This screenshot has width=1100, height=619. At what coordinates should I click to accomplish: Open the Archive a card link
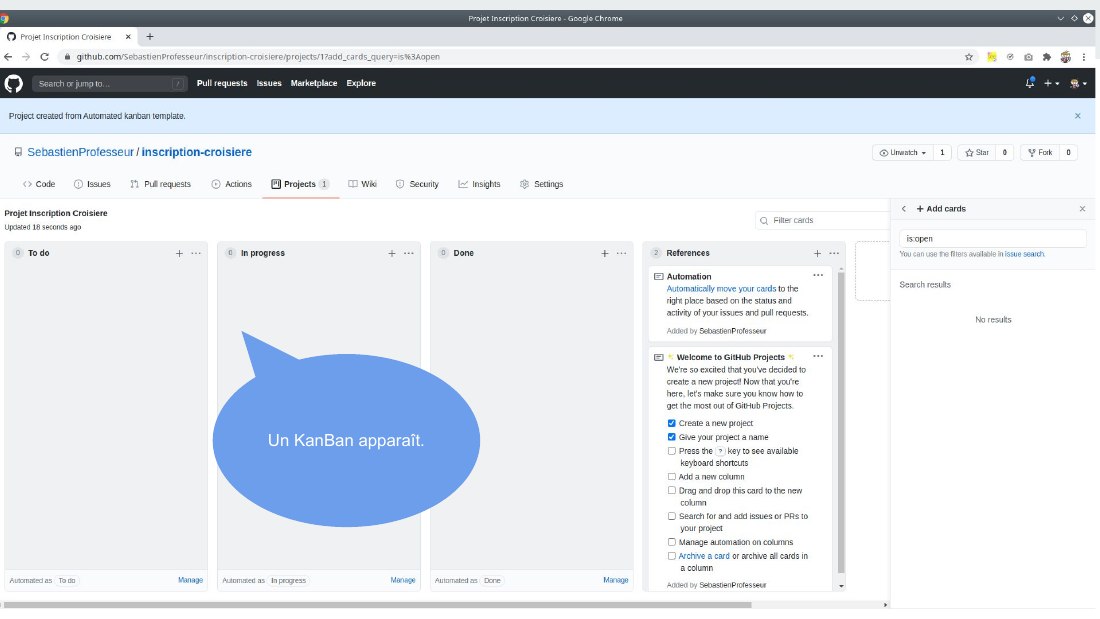(x=704, y=556)
